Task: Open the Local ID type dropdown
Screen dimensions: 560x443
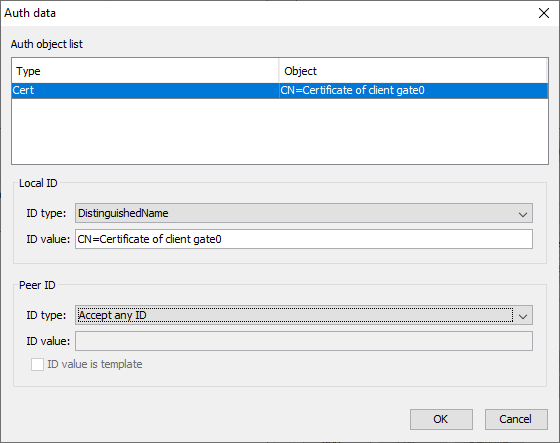Action: point(304,213)
